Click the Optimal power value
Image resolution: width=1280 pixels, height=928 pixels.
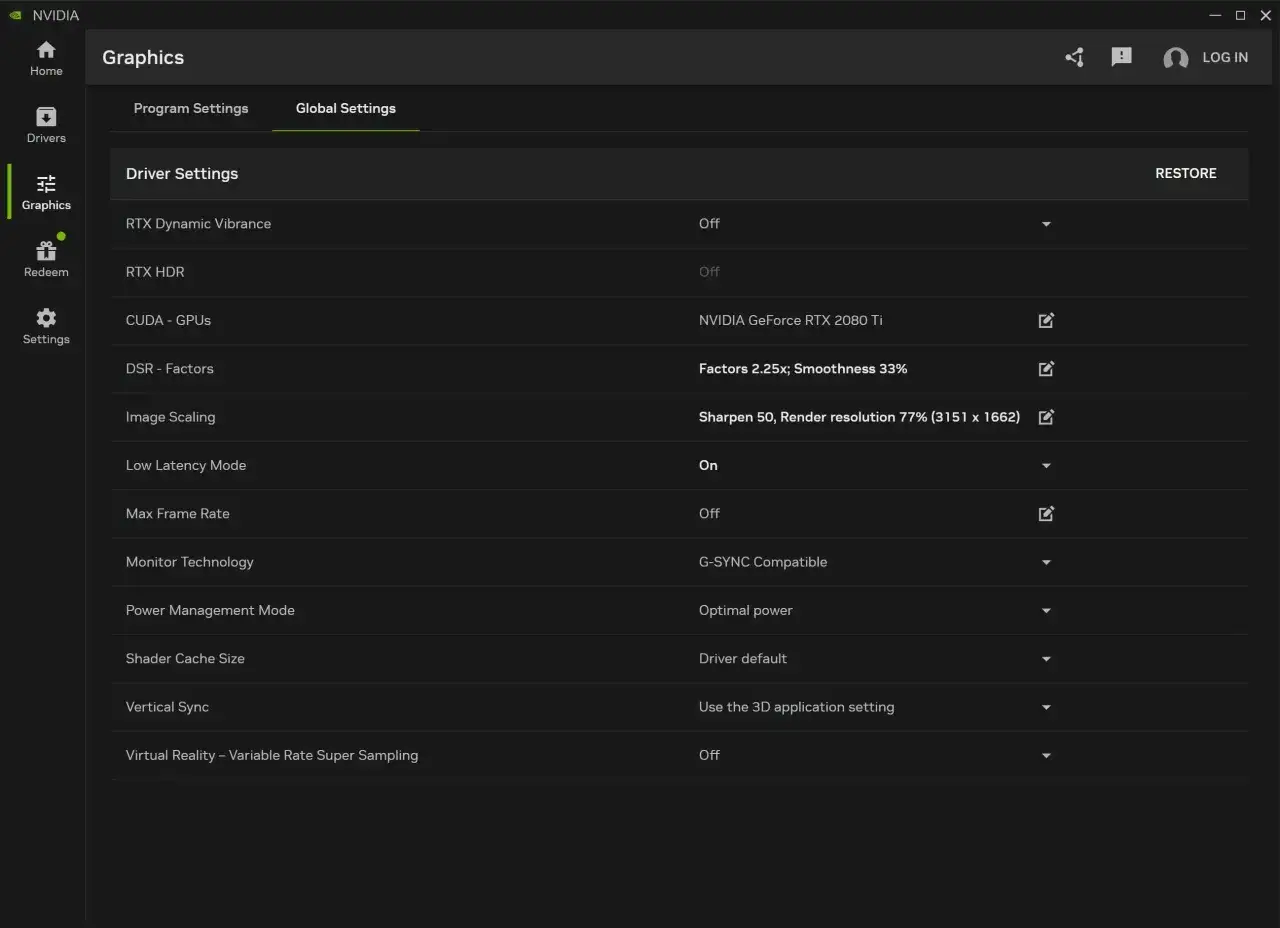746,610
